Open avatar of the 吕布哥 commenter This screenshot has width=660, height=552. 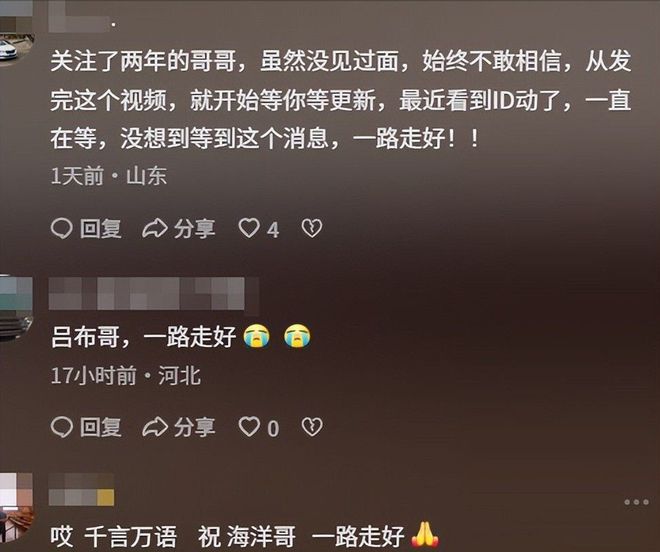point(16,307)
